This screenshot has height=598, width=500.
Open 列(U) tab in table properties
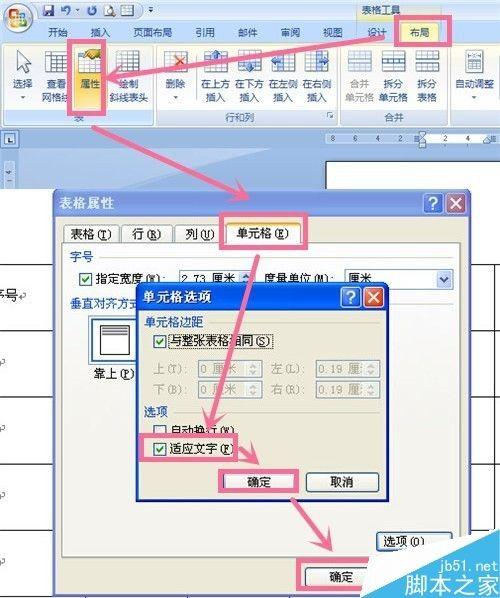click(199, 234)
